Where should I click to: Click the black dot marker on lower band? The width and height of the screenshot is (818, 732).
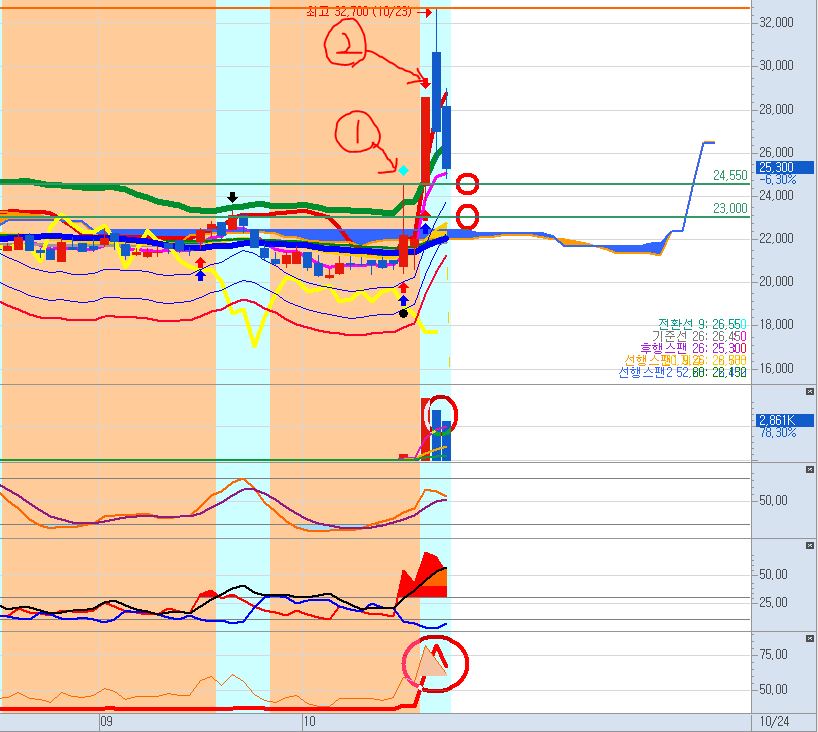pyautogui.click(x=403, y=314)
